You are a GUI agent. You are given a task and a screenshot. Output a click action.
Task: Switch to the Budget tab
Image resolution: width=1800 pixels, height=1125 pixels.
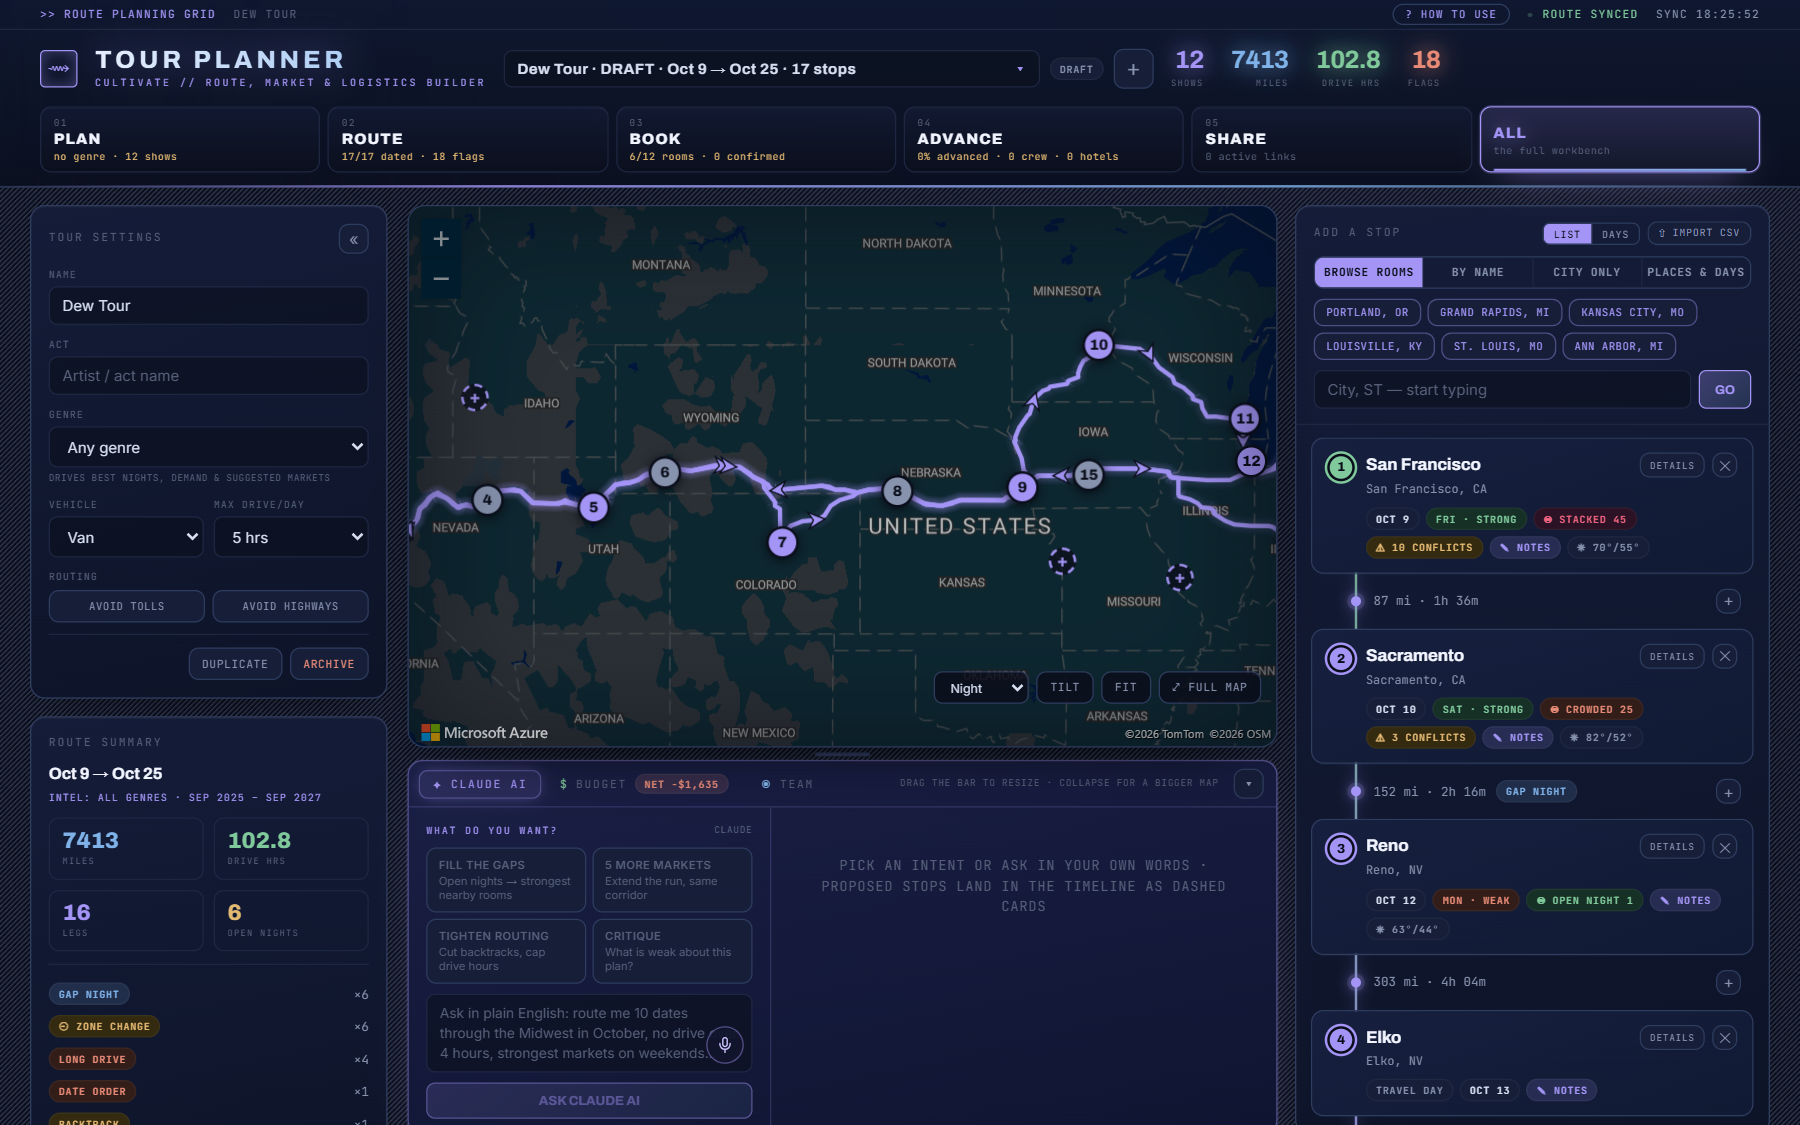click(x=643, y=784)
